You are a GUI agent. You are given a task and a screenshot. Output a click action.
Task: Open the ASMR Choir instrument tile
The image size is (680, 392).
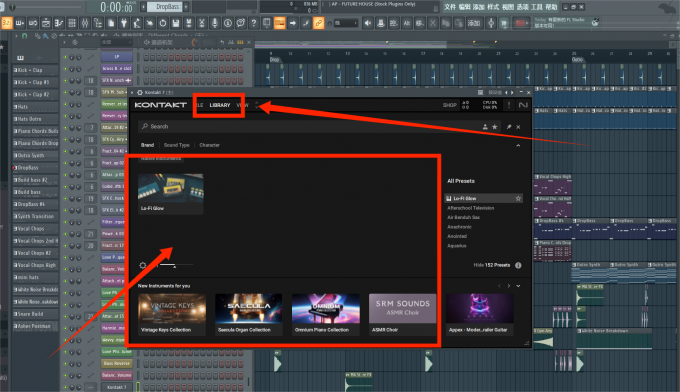click(402, 314)
